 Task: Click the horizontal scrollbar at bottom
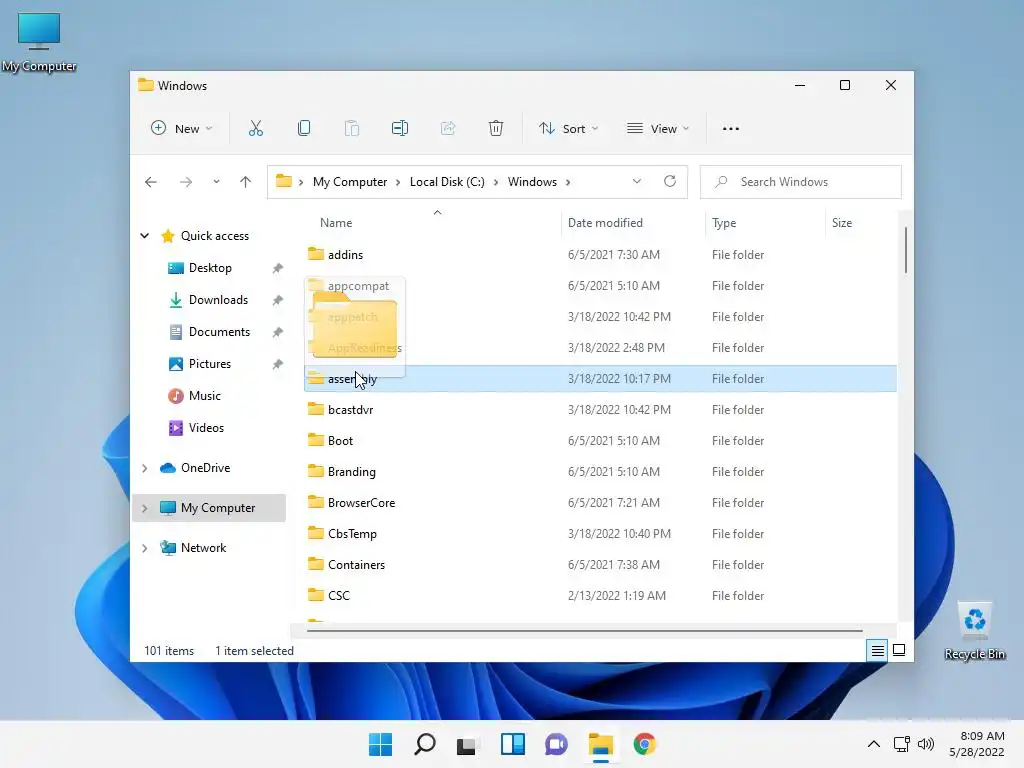pyautogui.click(x=584, y=631)
